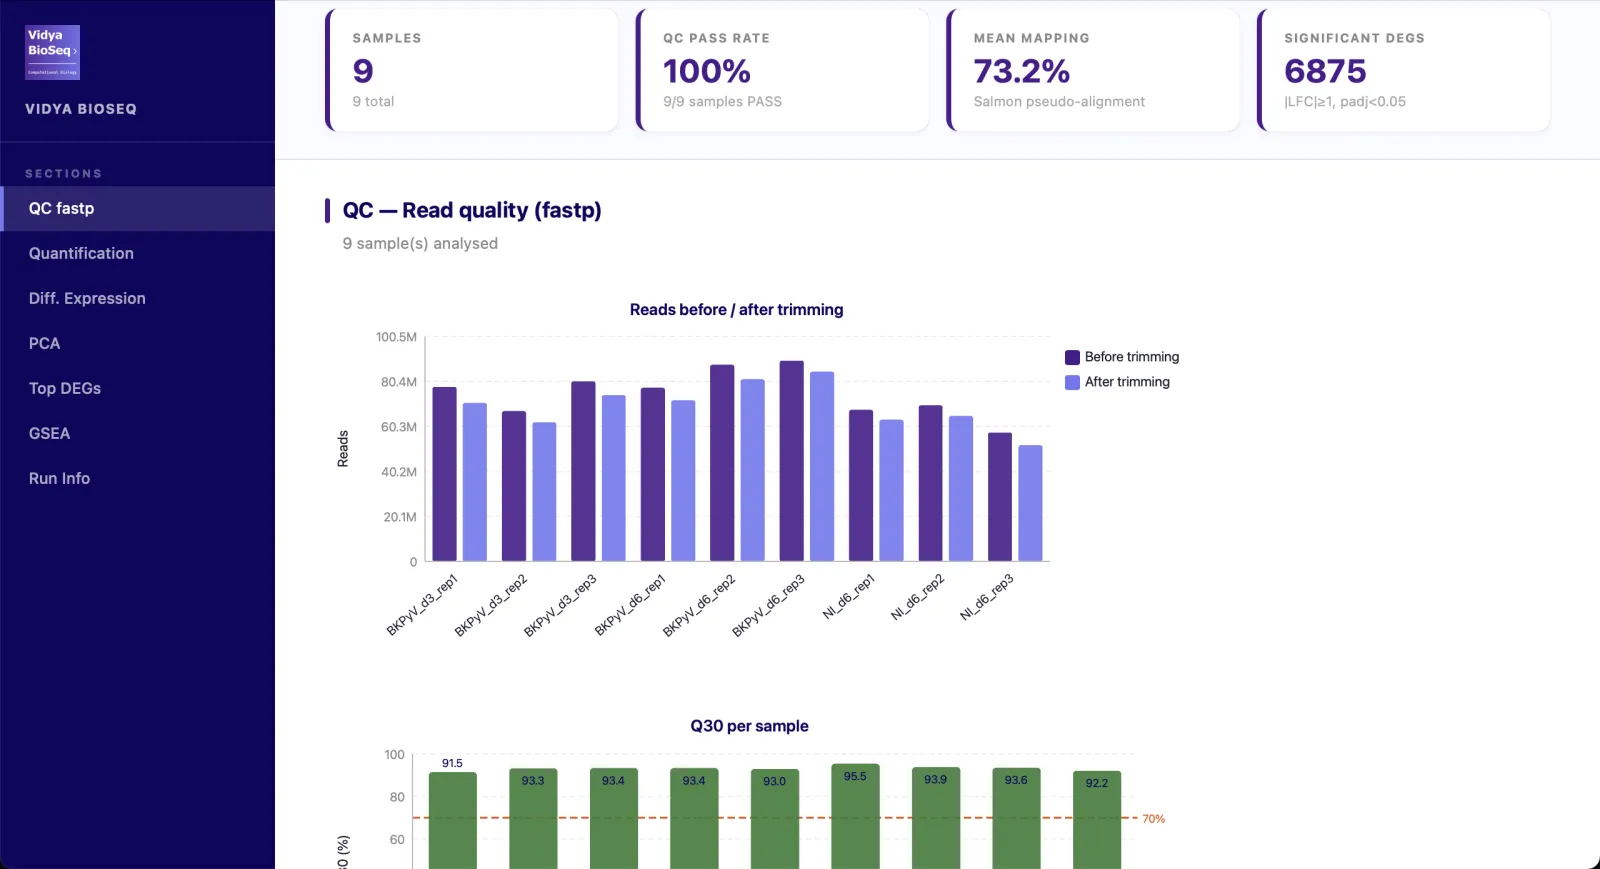Click the BKPyV_d3_rep1 after-trimming bar

tap(475, 482)
